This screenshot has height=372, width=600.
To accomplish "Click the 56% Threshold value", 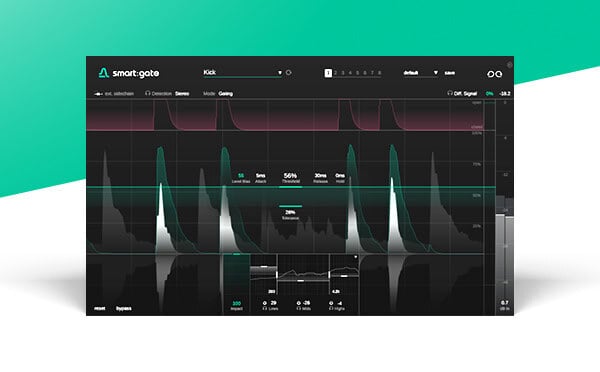I will coord(290,176).
